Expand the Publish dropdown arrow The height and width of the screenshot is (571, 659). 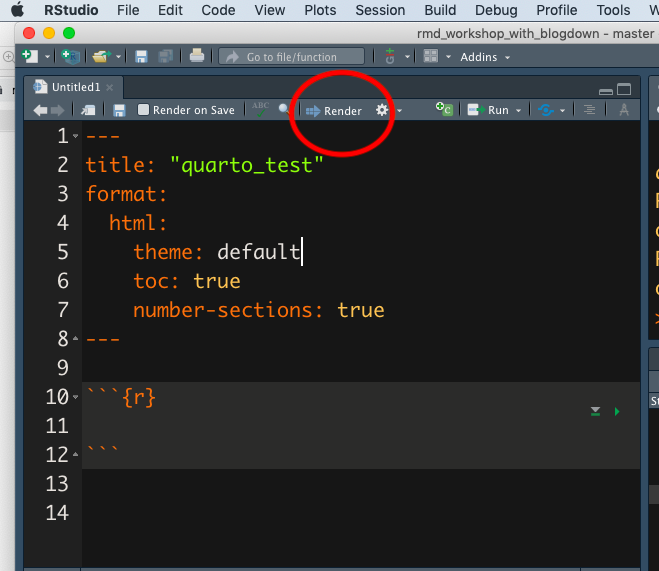click(562, 111)
